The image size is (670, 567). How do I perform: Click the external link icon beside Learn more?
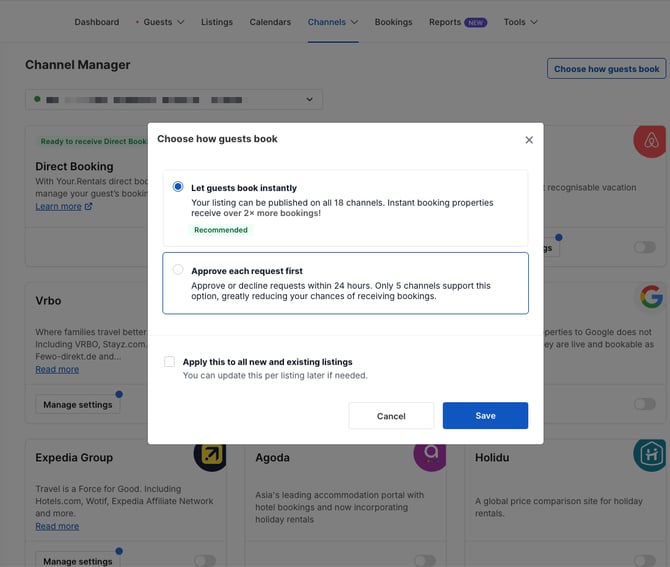coord(88,206)
